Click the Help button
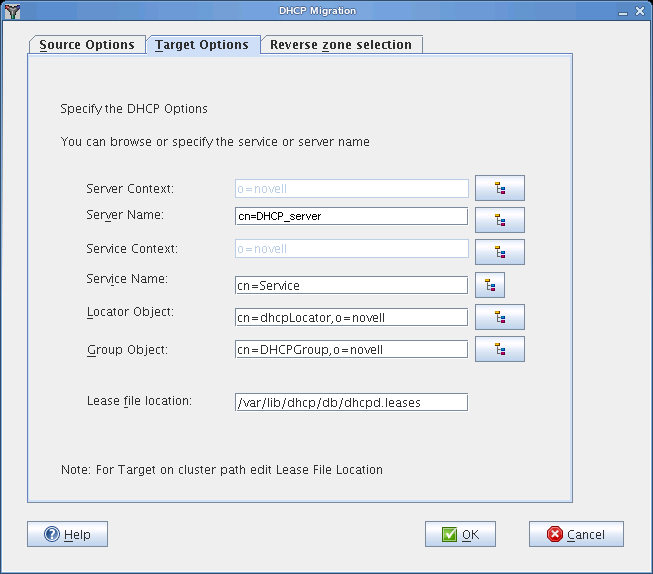This screenshot has width=653, height=574. click(67, 534)
